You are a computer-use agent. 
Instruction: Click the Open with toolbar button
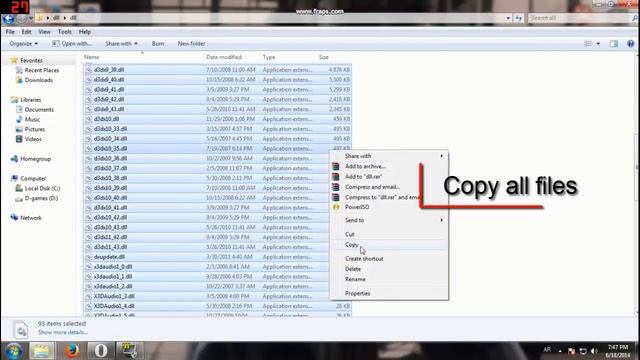click(x=72, y=44)
